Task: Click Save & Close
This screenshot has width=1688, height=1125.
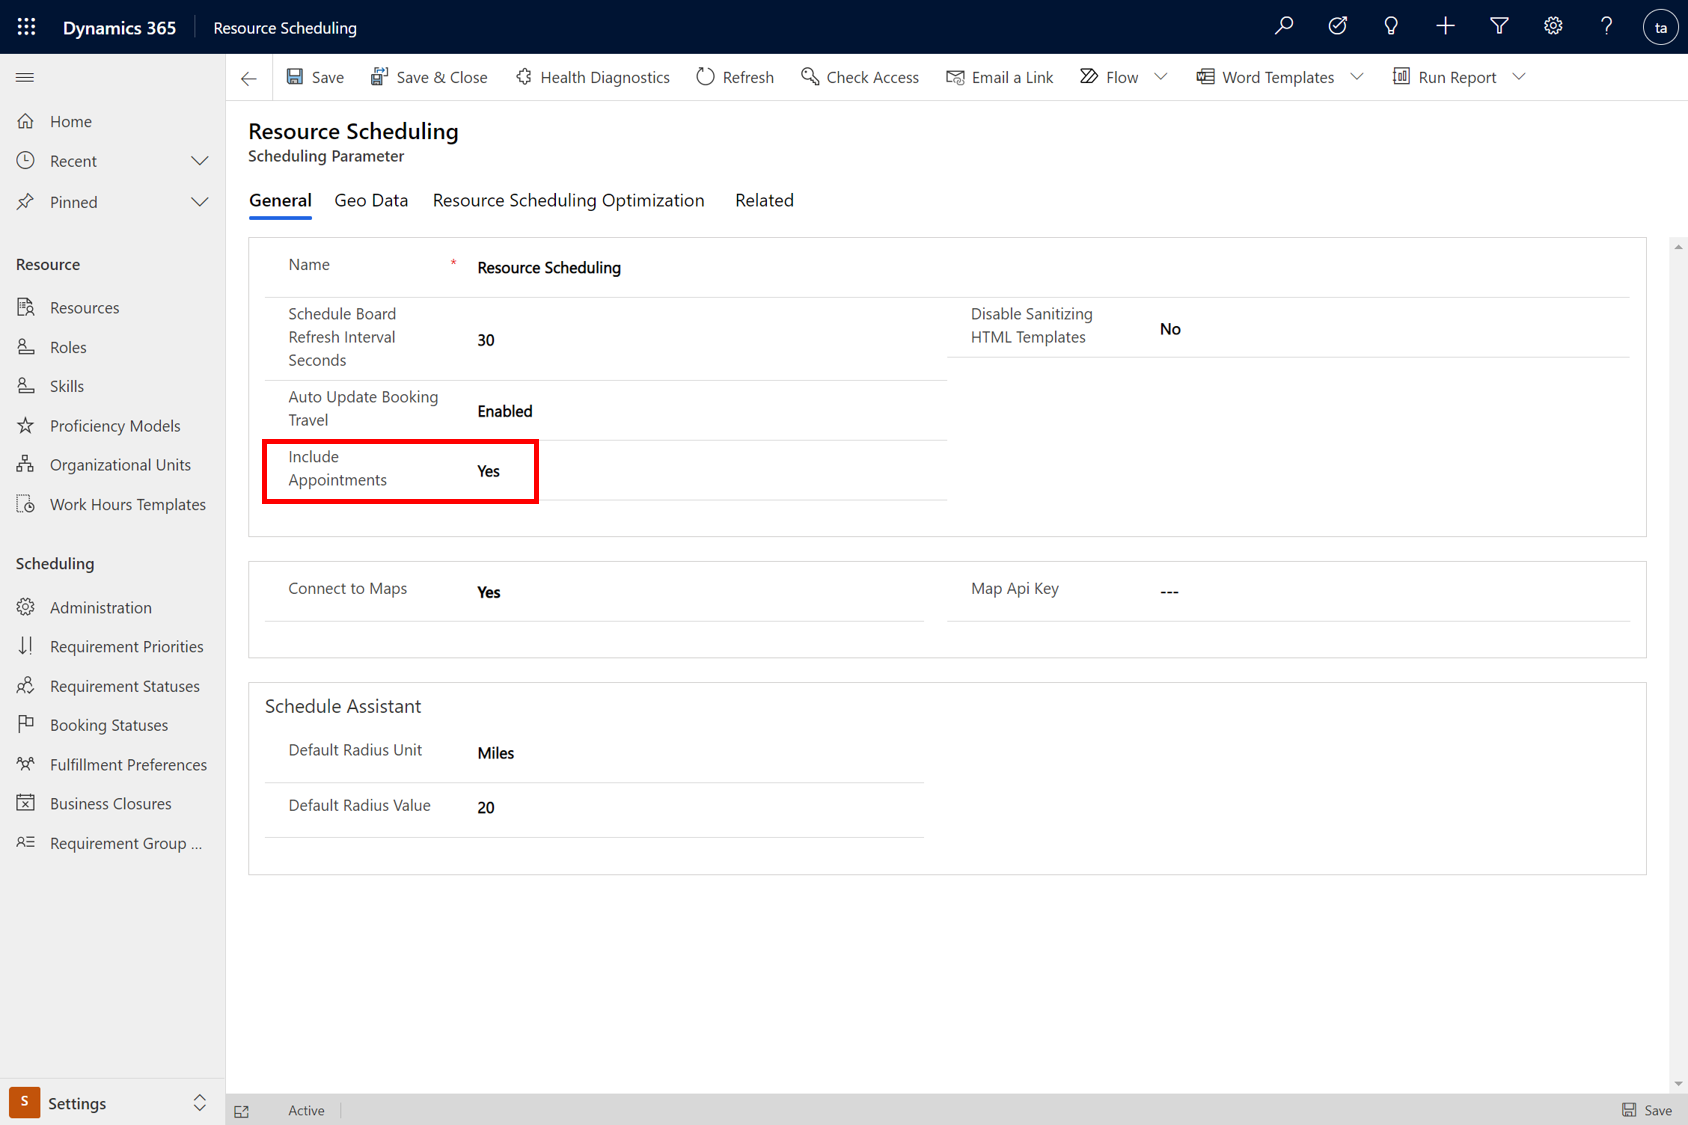Action: [x=429, y=77]
